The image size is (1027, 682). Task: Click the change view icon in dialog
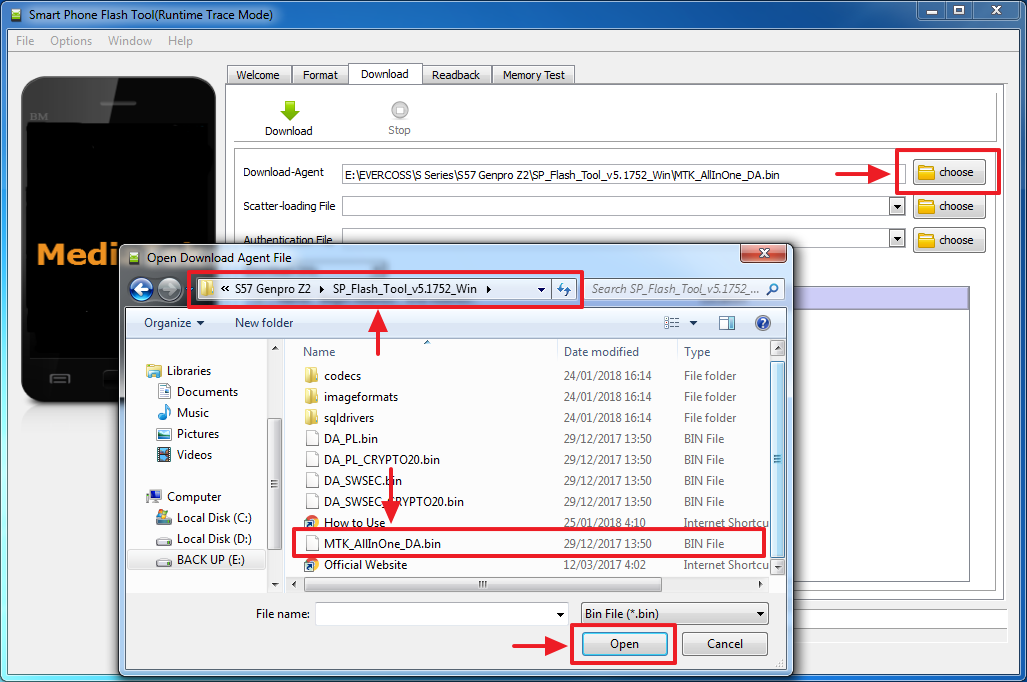[671, 323]
